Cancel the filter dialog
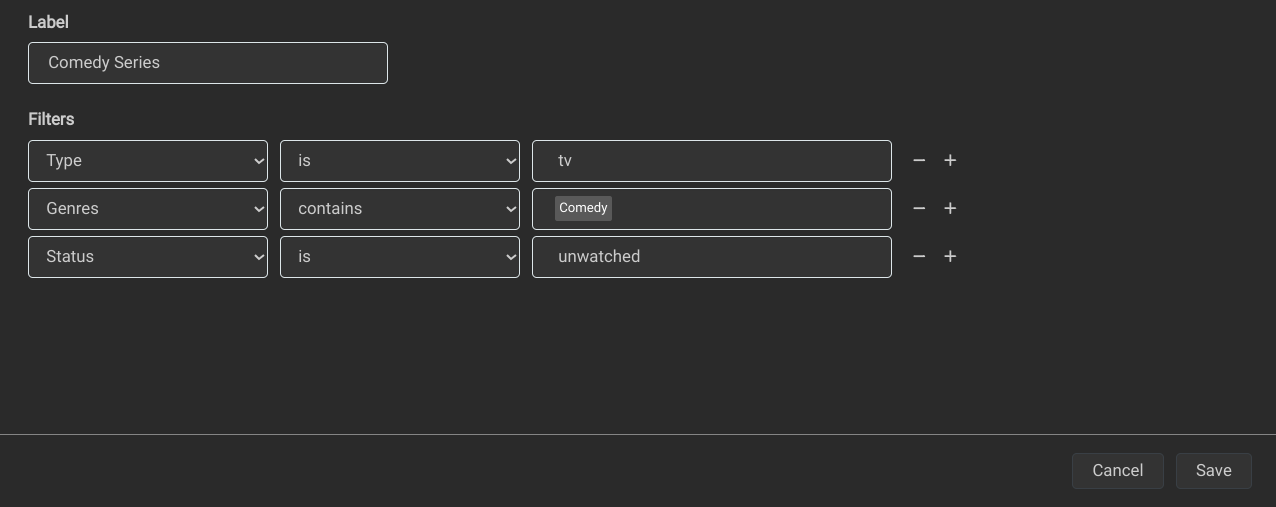Image resolution: width=1276 pixels, height=507 pixels. (x=1117, y=471)
